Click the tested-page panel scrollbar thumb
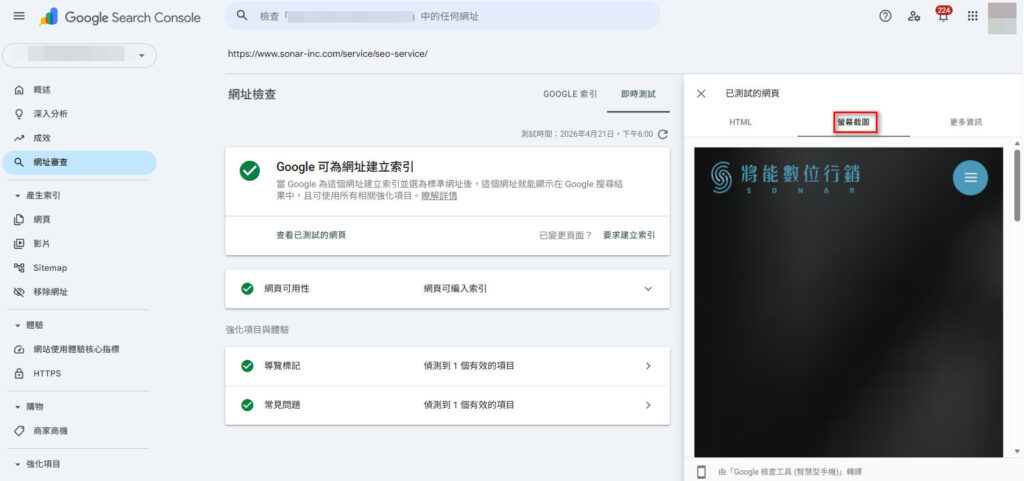Screen dimensions: 1024x481 pyautogui.click(x=1017, y=185)
